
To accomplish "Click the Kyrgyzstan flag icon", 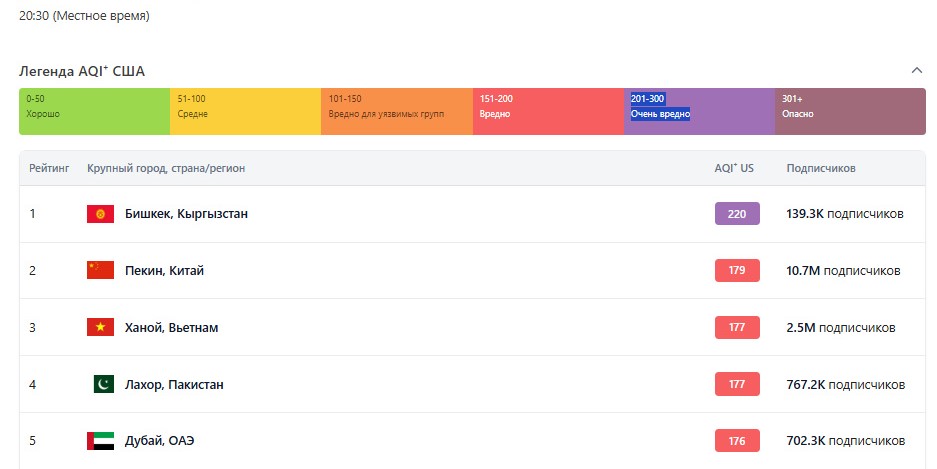I will point(100,214).
